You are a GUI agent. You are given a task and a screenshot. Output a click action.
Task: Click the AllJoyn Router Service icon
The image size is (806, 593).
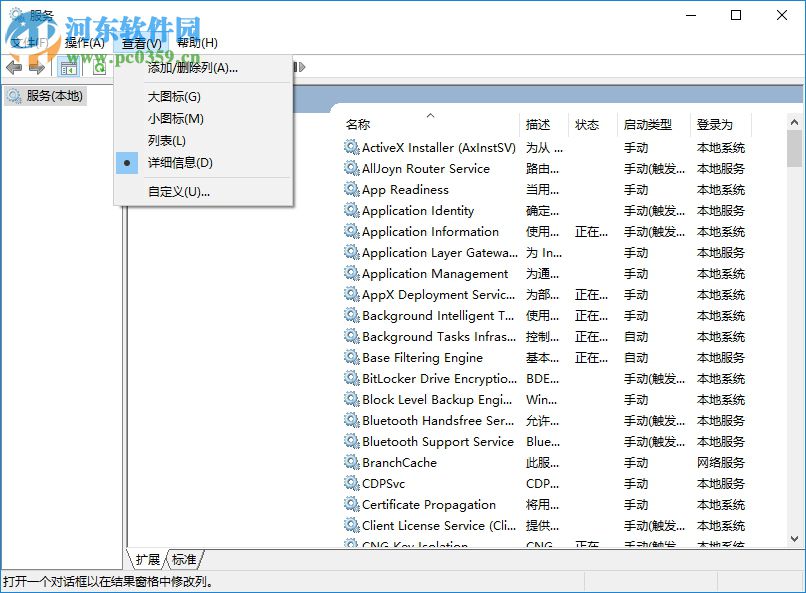[x=351, y=168]
